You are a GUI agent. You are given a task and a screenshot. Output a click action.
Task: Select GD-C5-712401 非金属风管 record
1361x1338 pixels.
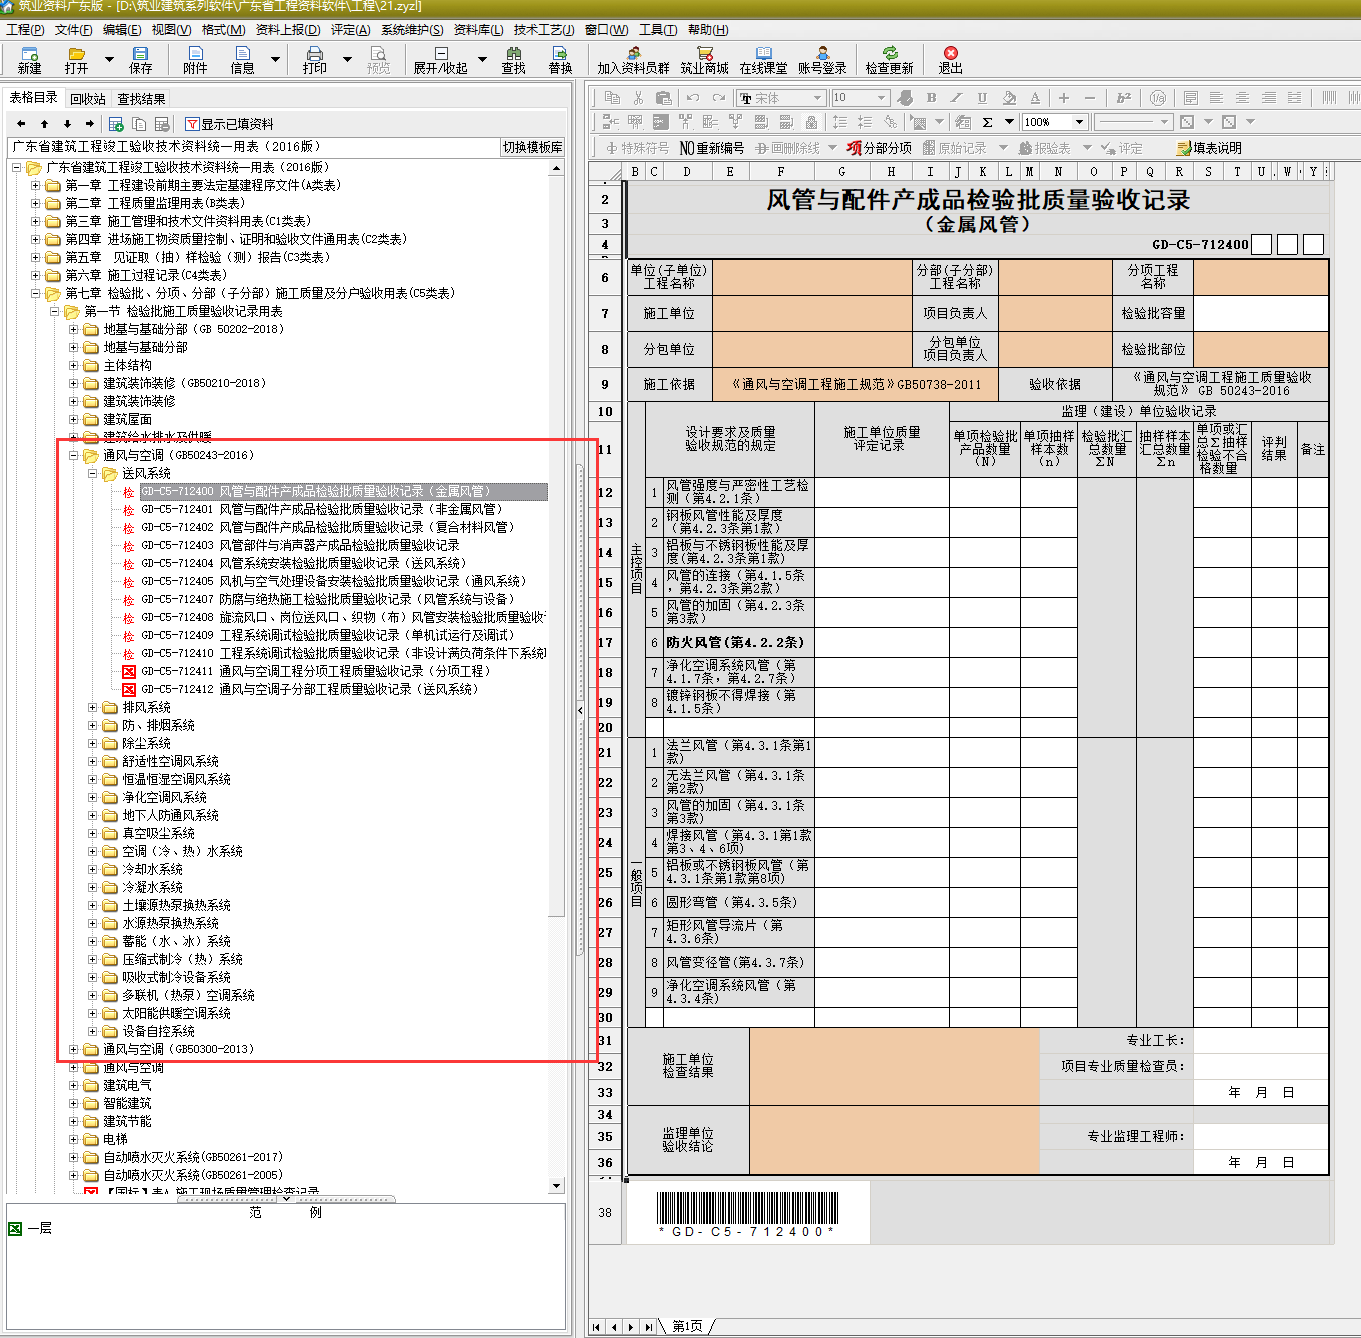tap(321, 510)
